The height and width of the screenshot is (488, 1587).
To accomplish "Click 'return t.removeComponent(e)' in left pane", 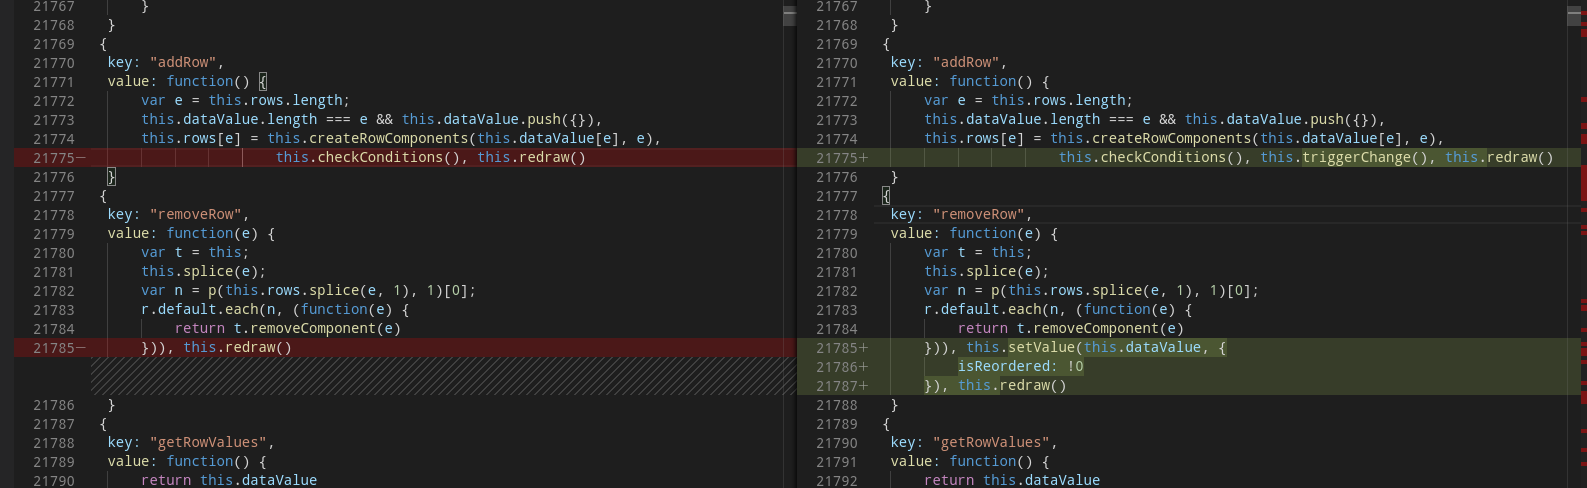I will [x=287, y=328].
